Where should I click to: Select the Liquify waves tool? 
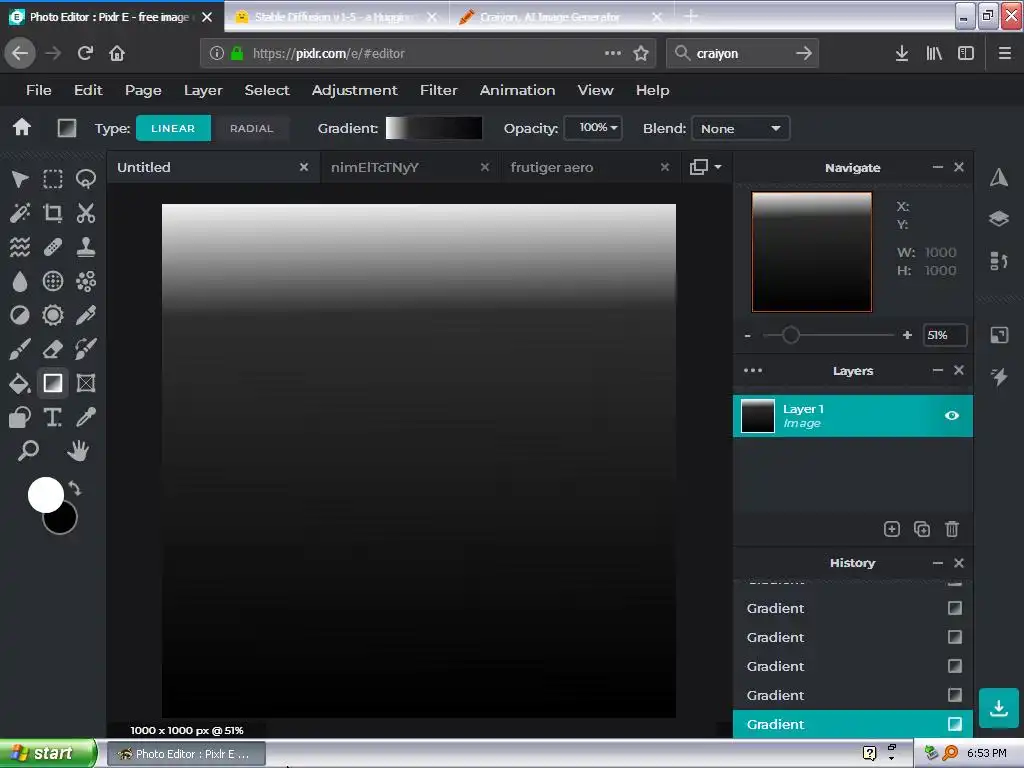[x=20, y=247]
